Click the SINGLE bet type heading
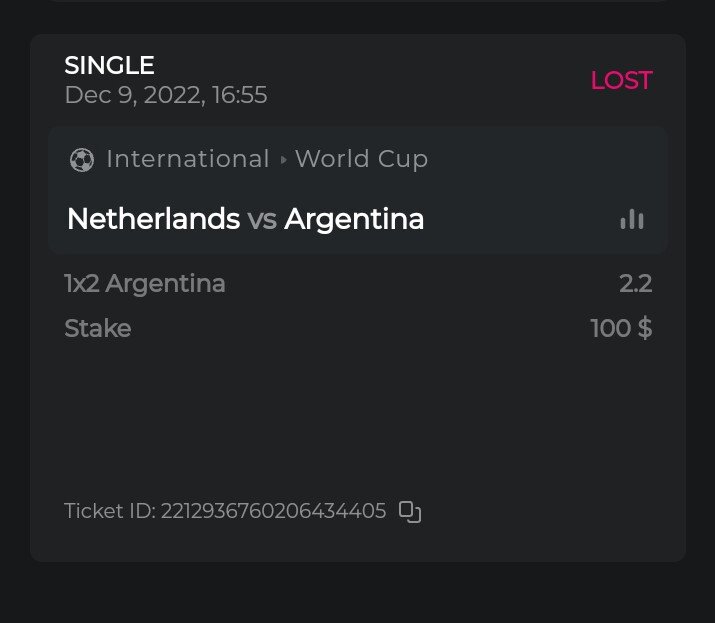Screen dimensions: 715x623 coord(109,66)
